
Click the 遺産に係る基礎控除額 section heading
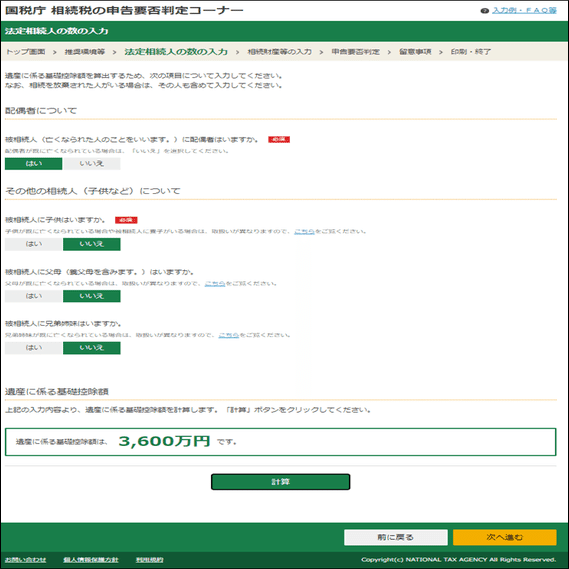coord(57,392)
